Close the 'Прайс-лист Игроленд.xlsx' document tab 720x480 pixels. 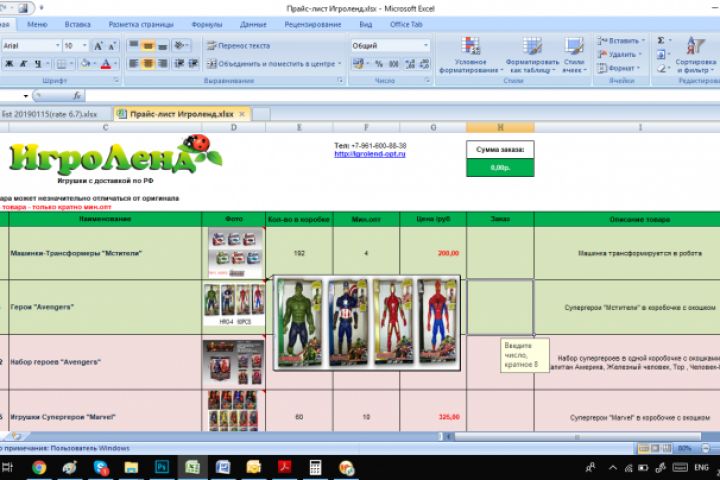click(242, 114)
